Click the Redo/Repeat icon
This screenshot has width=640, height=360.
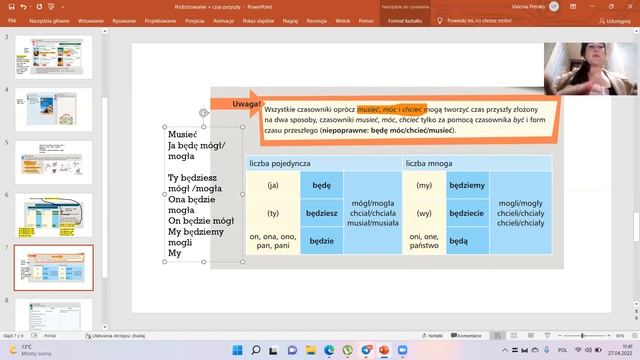click(x=39, y=7)
